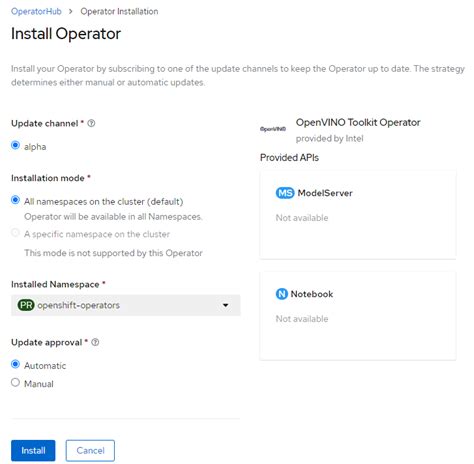The height and width of the screenshot is (464, 474).
Task: Click the Installation mode label
Action: (48, 178)
